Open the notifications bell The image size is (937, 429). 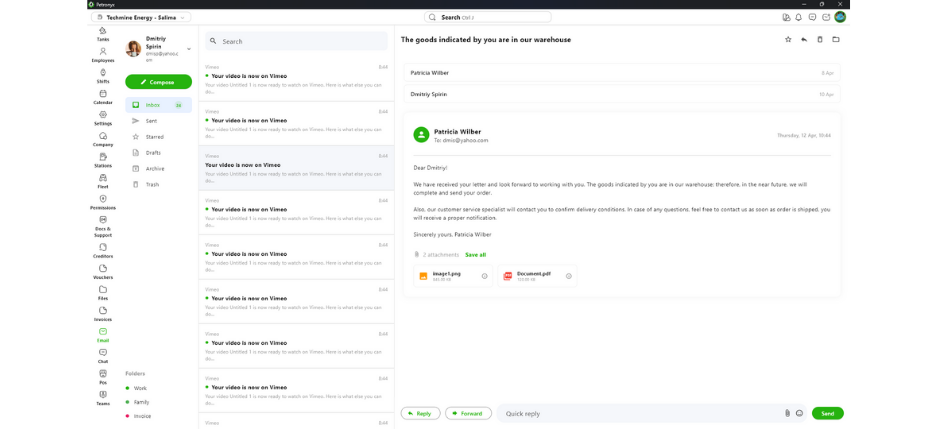pyautogui.click(x=799, y=17)
